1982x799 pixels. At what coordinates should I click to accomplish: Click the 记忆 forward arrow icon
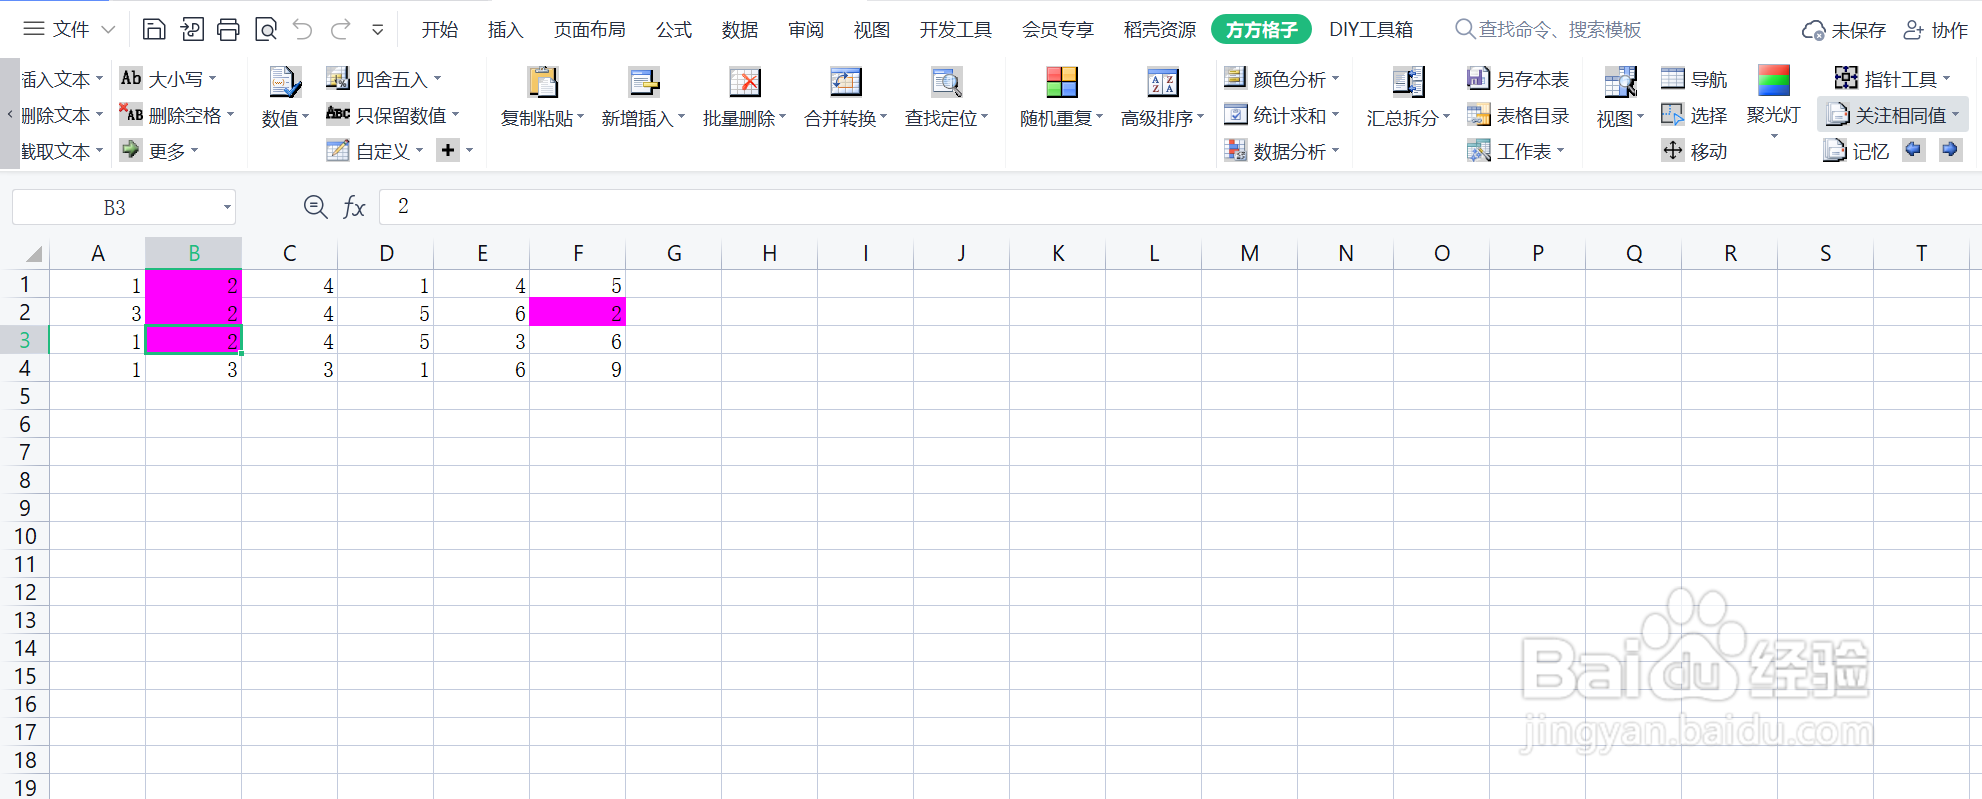pyautogui.click(x=1949, y=149)
